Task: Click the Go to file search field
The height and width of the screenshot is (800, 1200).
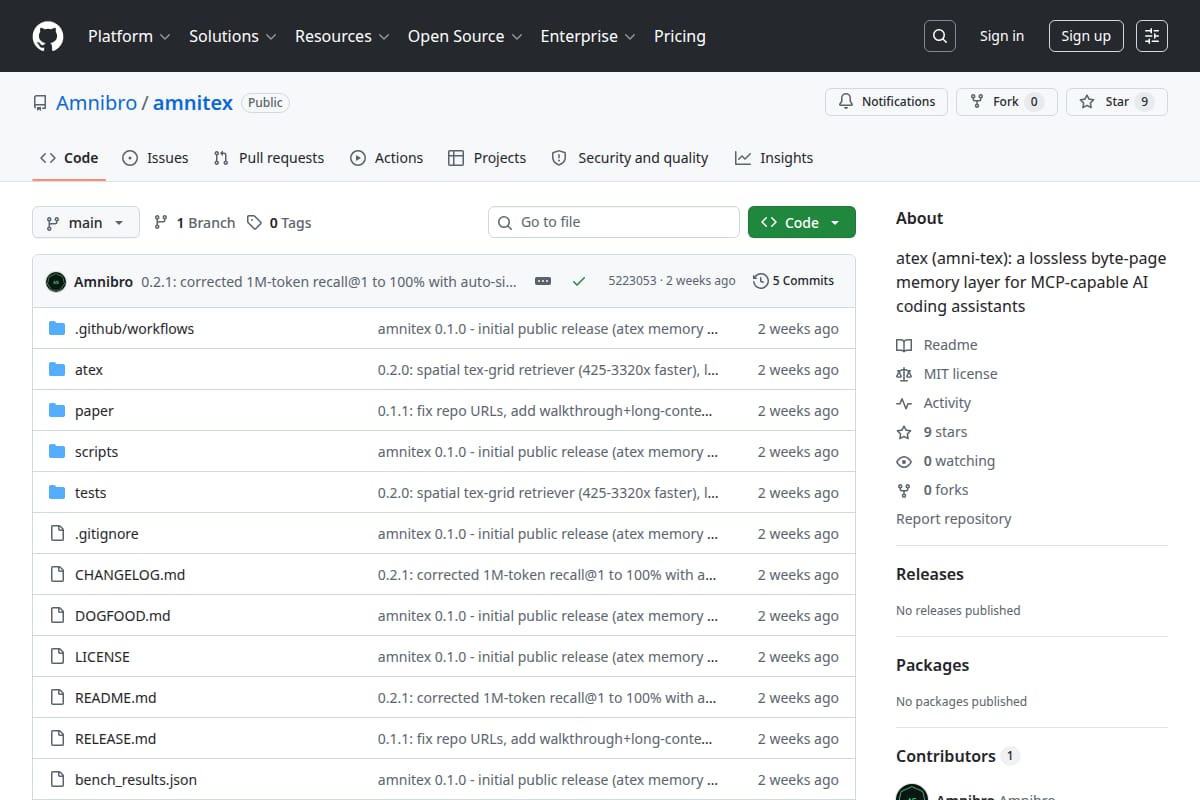Action: click(x=614, y=222)
